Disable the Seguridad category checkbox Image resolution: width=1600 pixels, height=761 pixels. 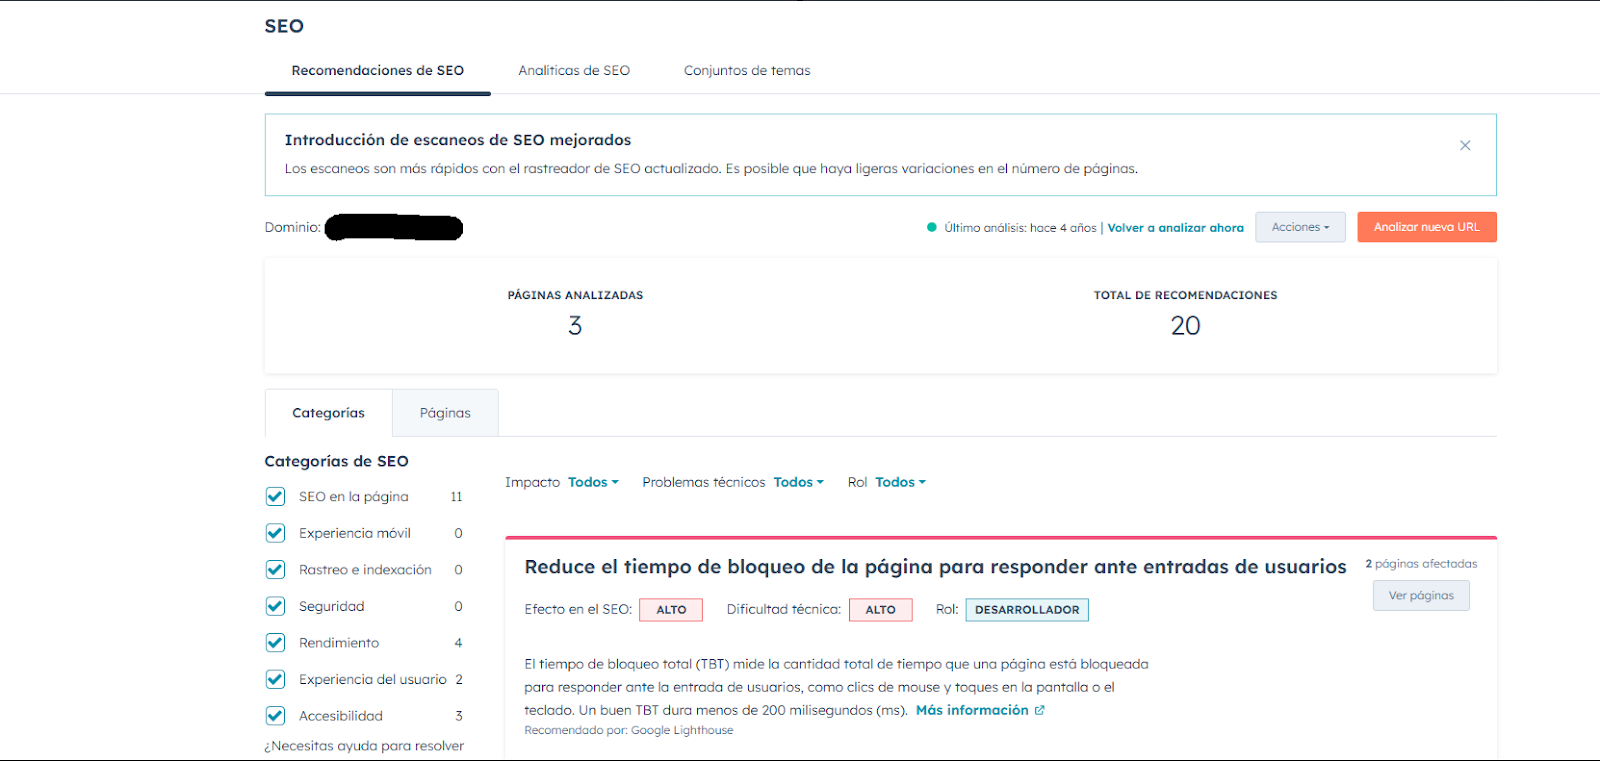(276, 606)
